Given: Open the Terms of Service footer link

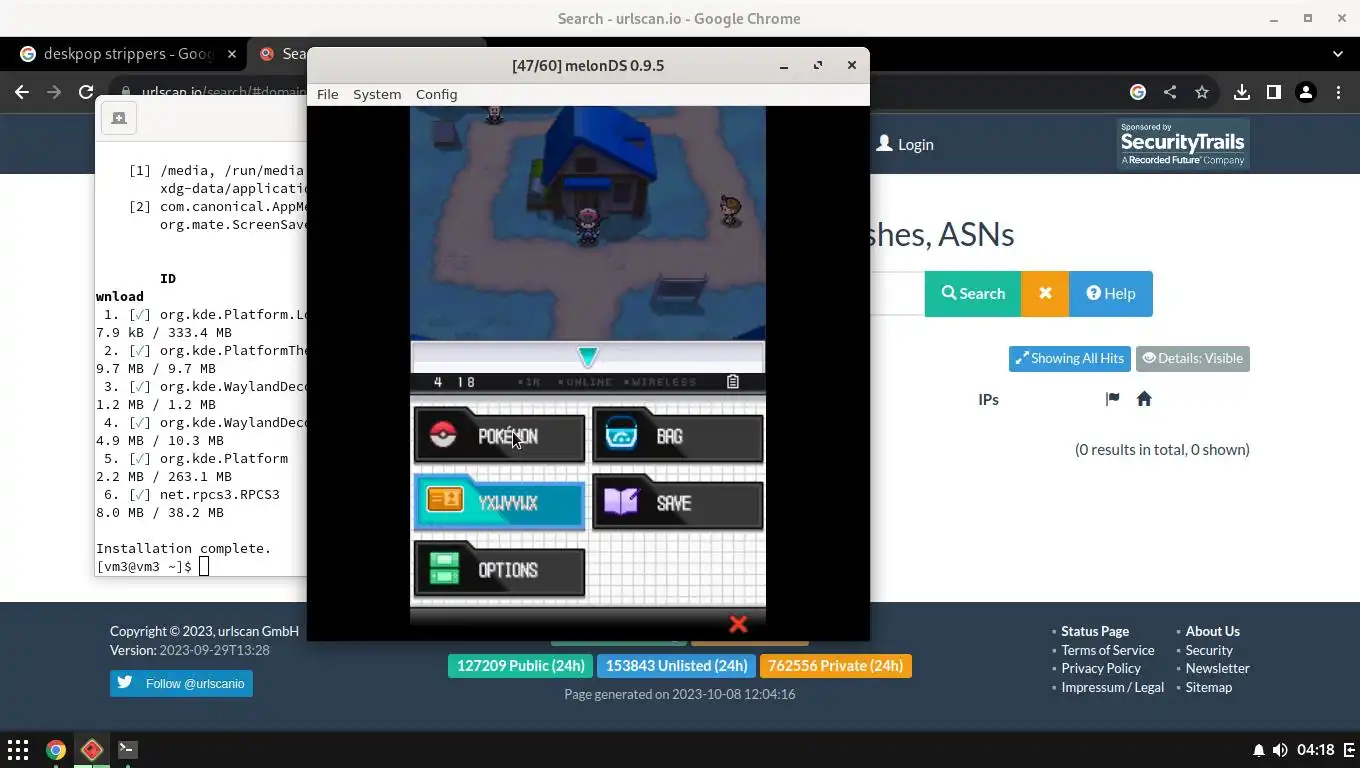Looking at the screenshot, I should 1108,650.
